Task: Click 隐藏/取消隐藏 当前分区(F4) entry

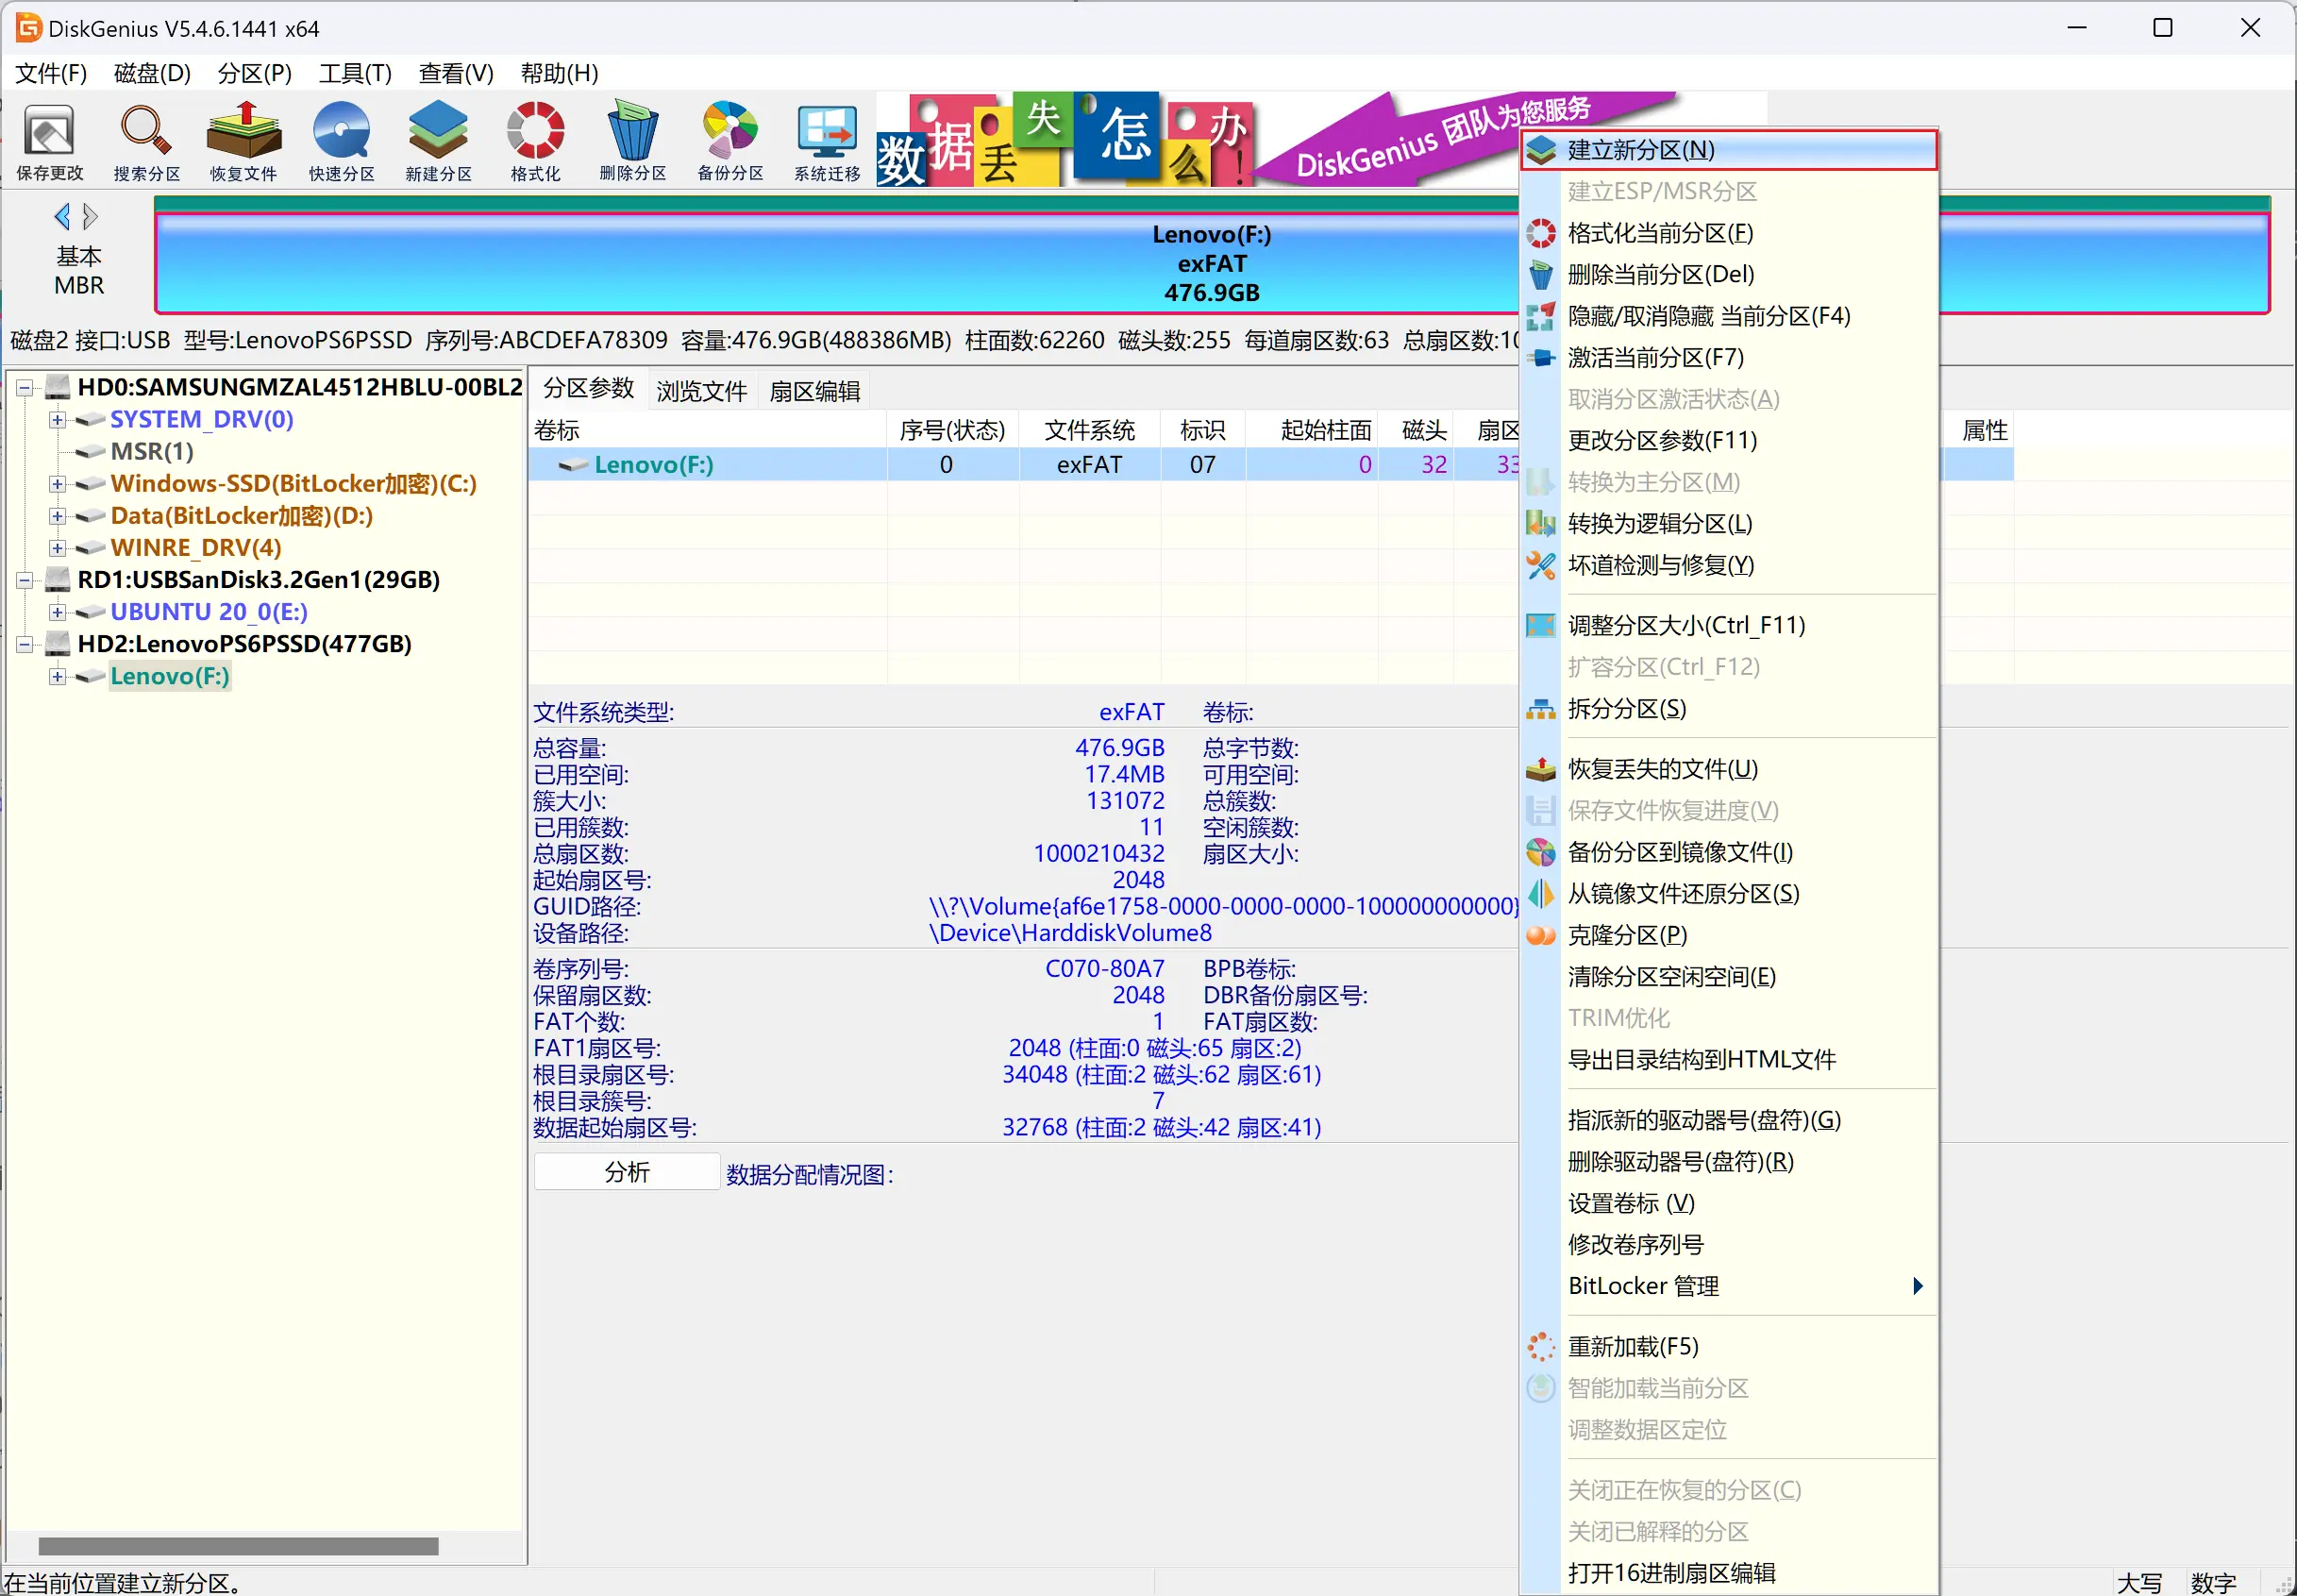Action: [1728, 316]
